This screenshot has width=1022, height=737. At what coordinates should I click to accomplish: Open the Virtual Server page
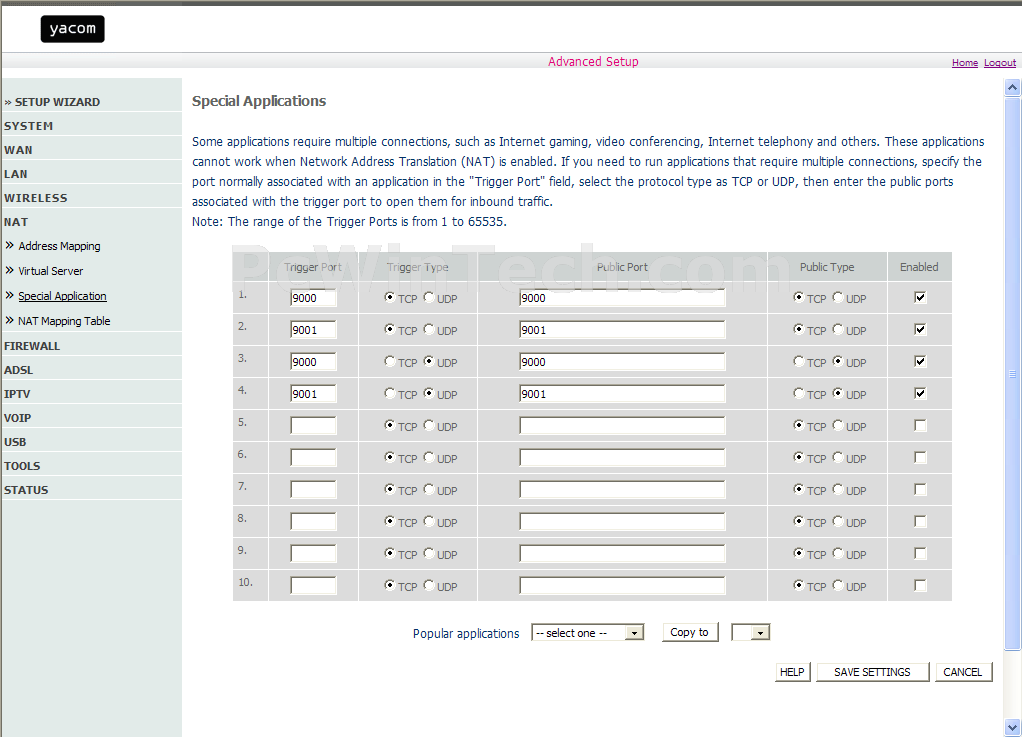click(x=50, y=271)
